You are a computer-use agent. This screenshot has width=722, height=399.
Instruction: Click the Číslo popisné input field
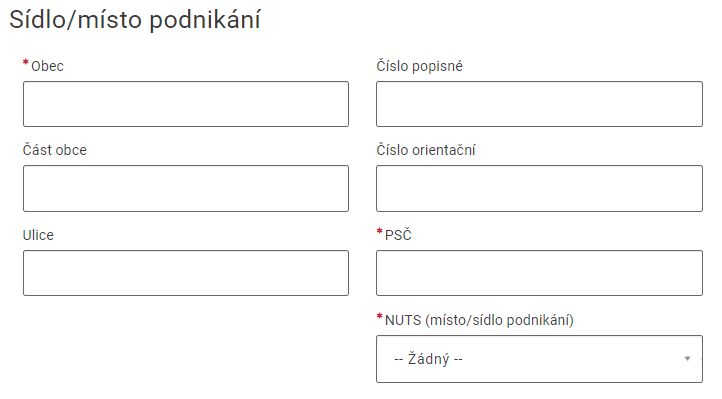click(x=539, y=104)
